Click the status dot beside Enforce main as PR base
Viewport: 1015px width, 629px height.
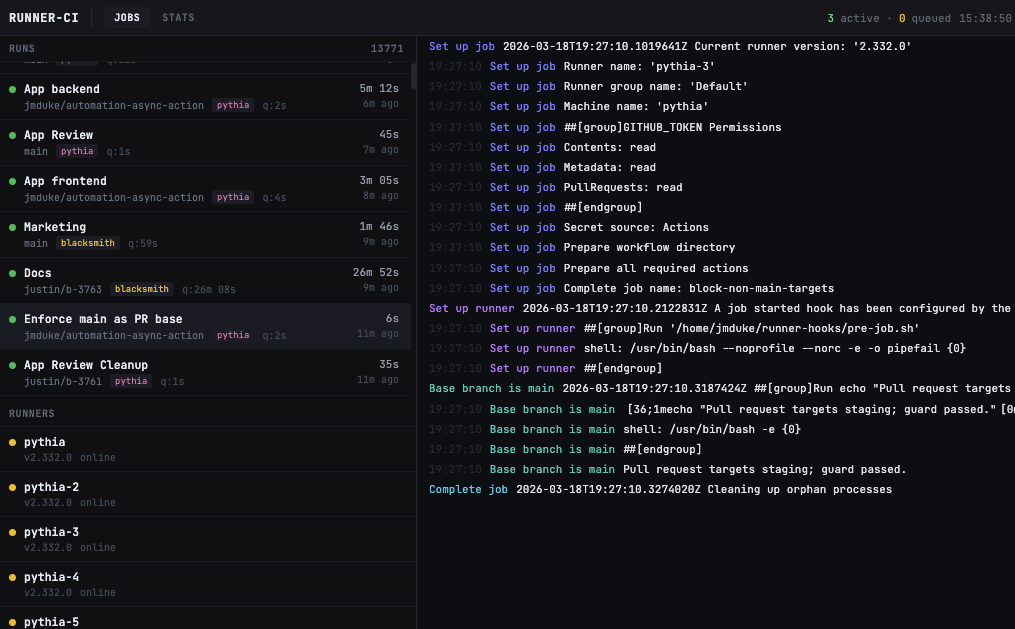[x=10, y=319]
